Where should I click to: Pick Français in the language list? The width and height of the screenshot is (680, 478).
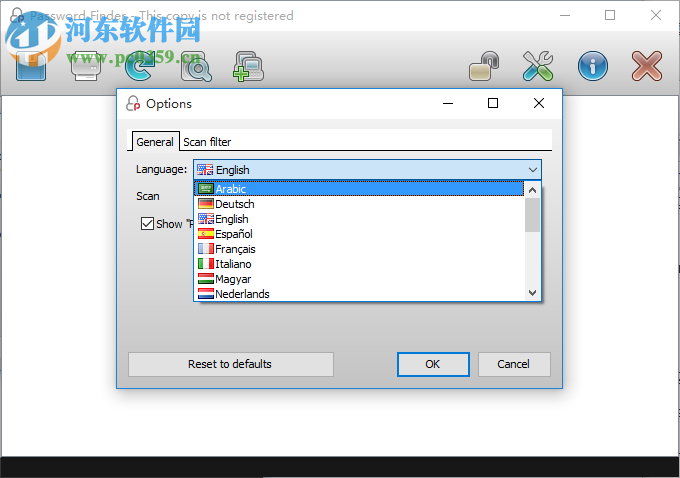tap(359, 249)
